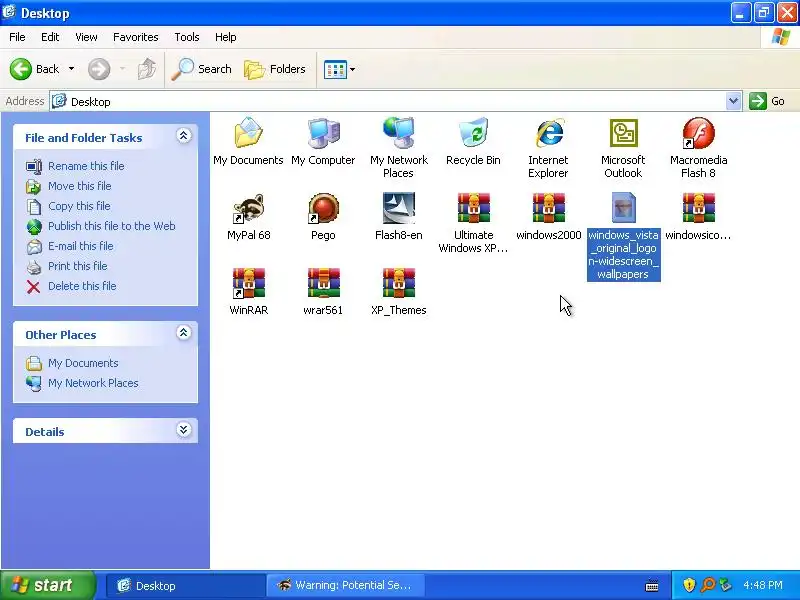Collapse the Other Places panel

click(x=184, y=333)
